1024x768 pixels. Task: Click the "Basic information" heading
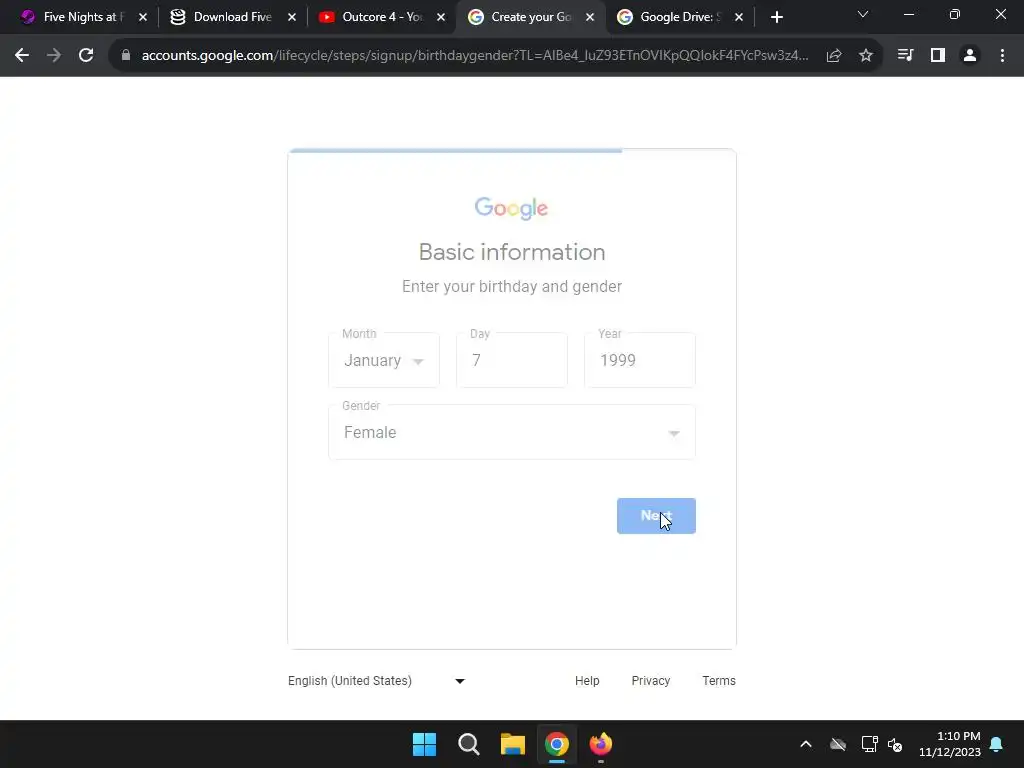tap(512, 252)
